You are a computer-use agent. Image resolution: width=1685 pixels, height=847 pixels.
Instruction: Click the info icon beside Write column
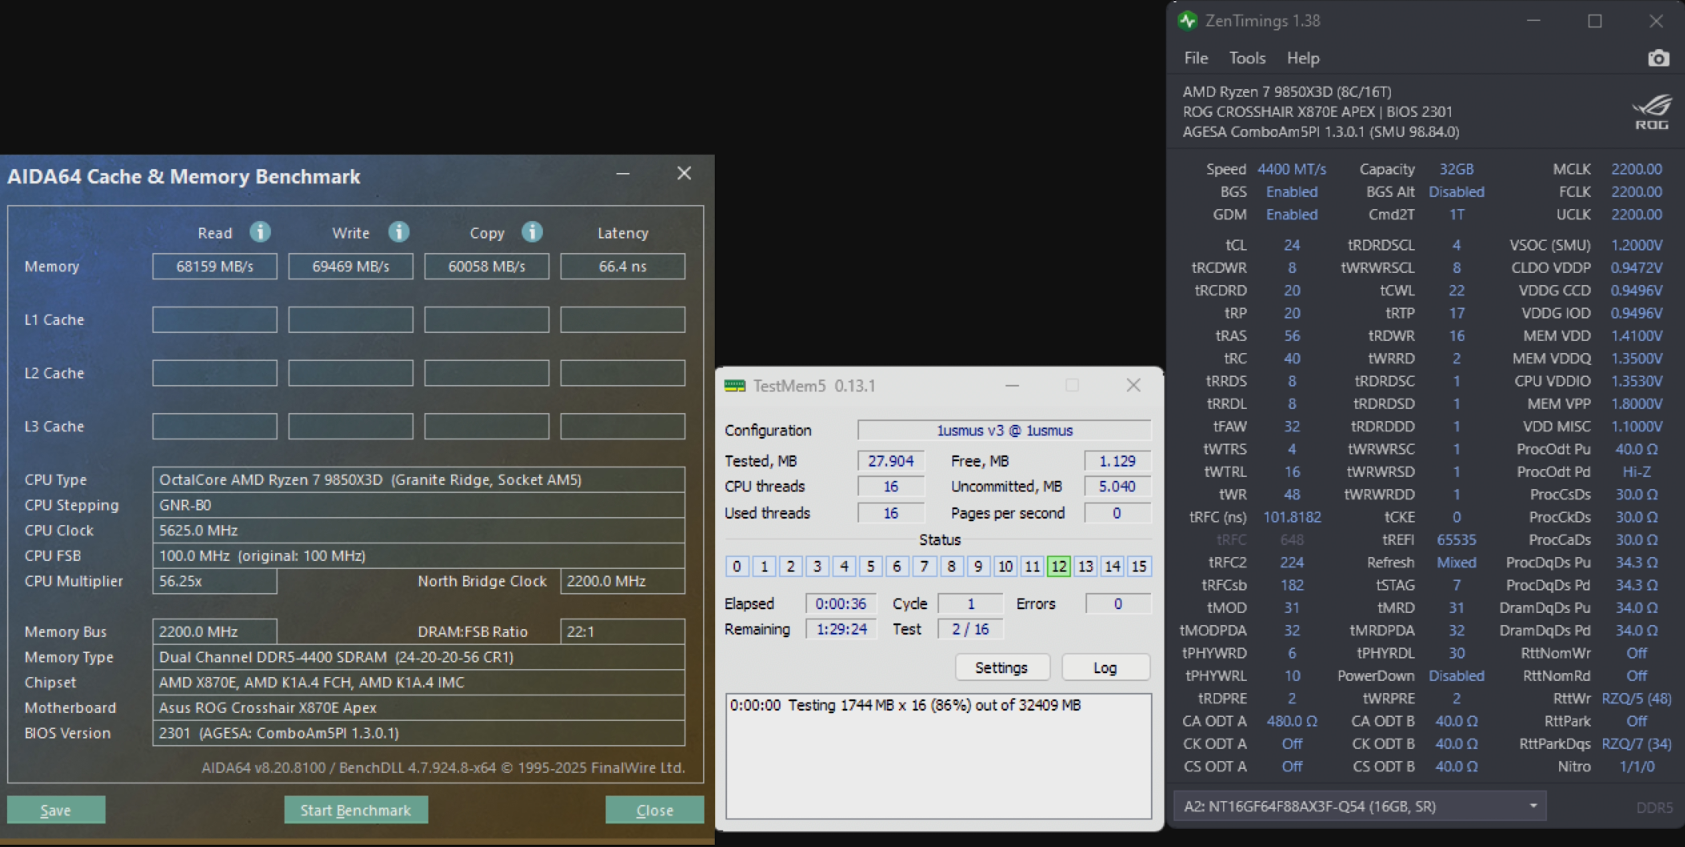399,232
